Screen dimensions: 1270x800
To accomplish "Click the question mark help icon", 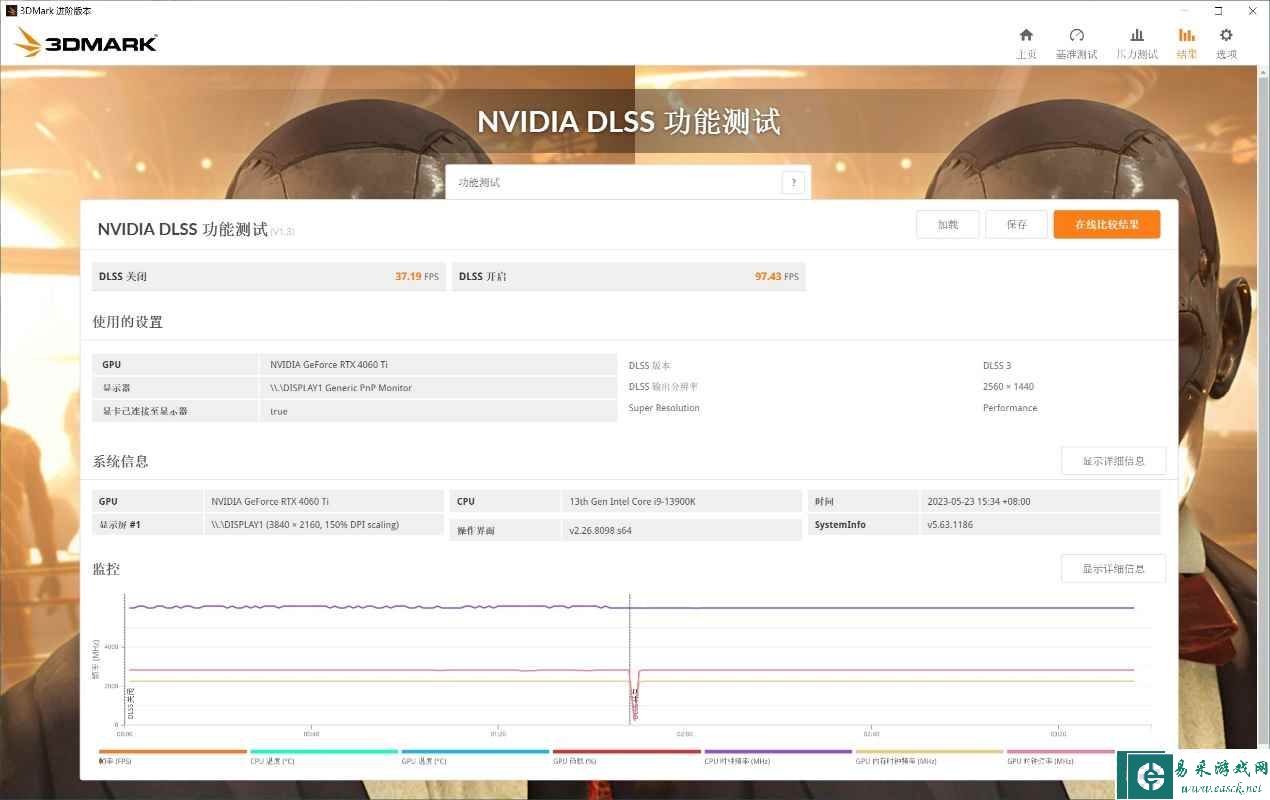I will (793, 183).
